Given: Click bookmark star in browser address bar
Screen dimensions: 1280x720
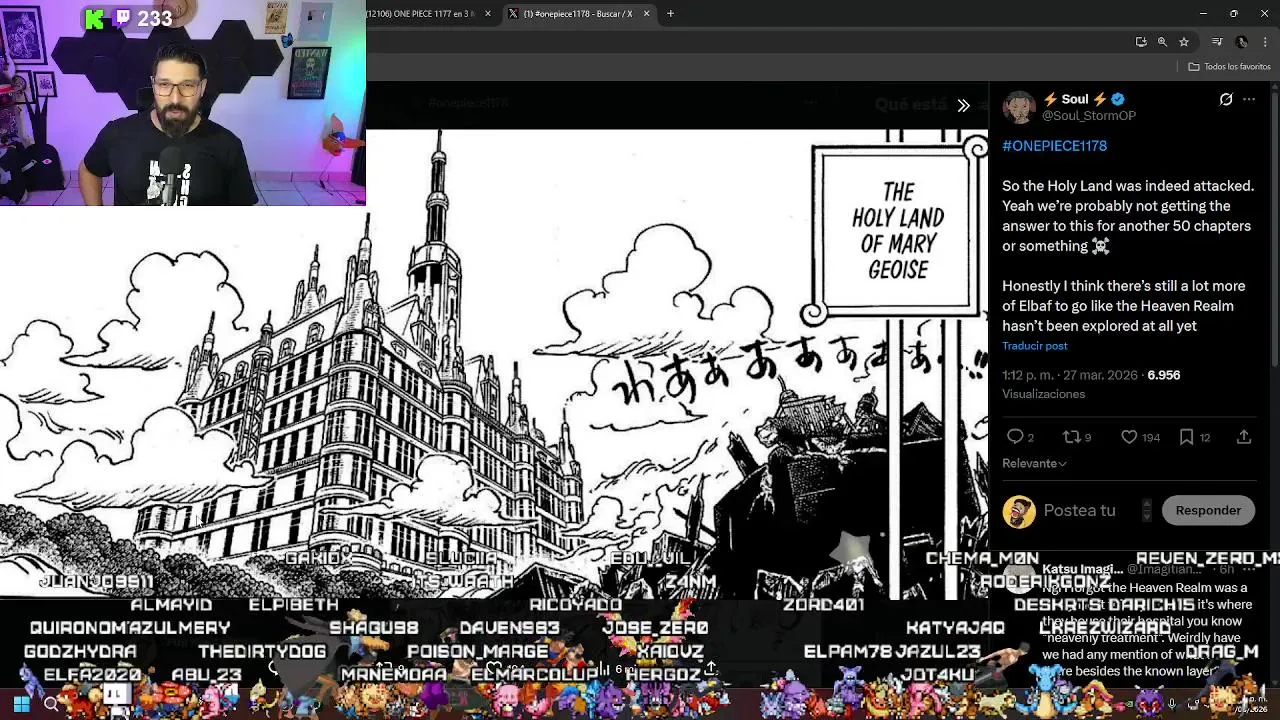Looking at the screenshot, I should click(1184, 42).
